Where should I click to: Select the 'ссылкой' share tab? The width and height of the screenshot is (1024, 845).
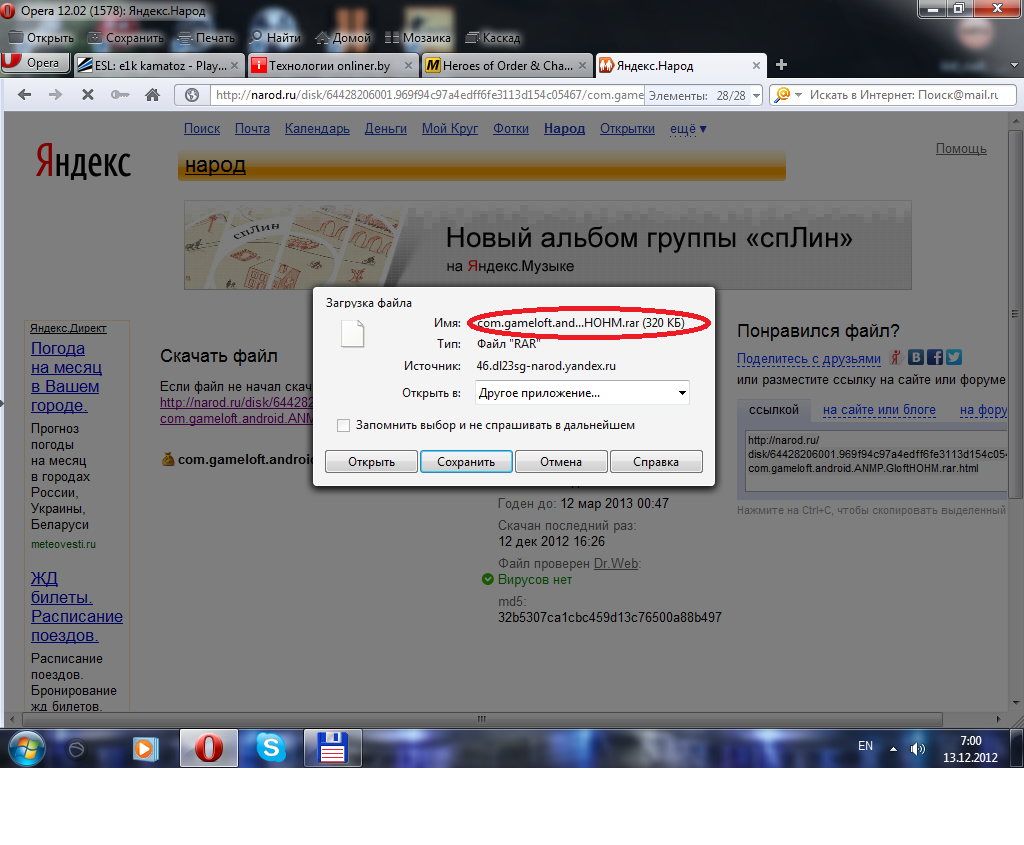pos(774,409)
